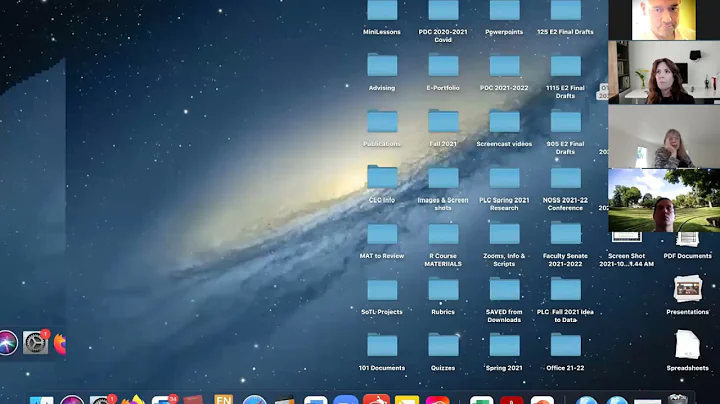
Task: Launch Siri from the left icon strip
Action: (8, 342)
